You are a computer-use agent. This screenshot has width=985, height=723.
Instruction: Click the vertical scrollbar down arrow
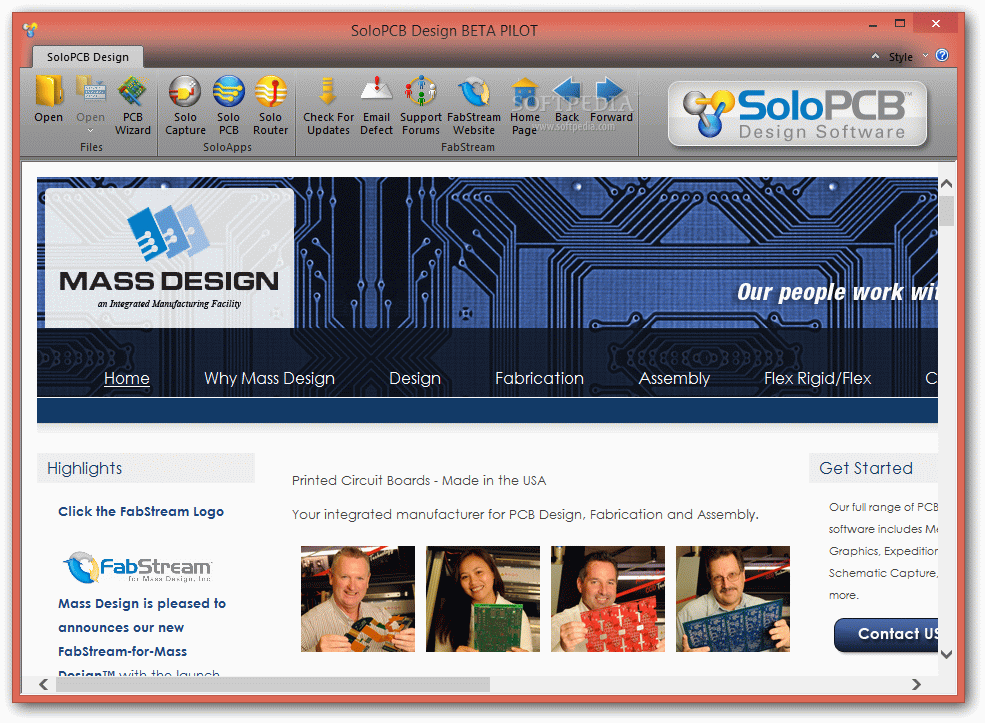point(947,654)
